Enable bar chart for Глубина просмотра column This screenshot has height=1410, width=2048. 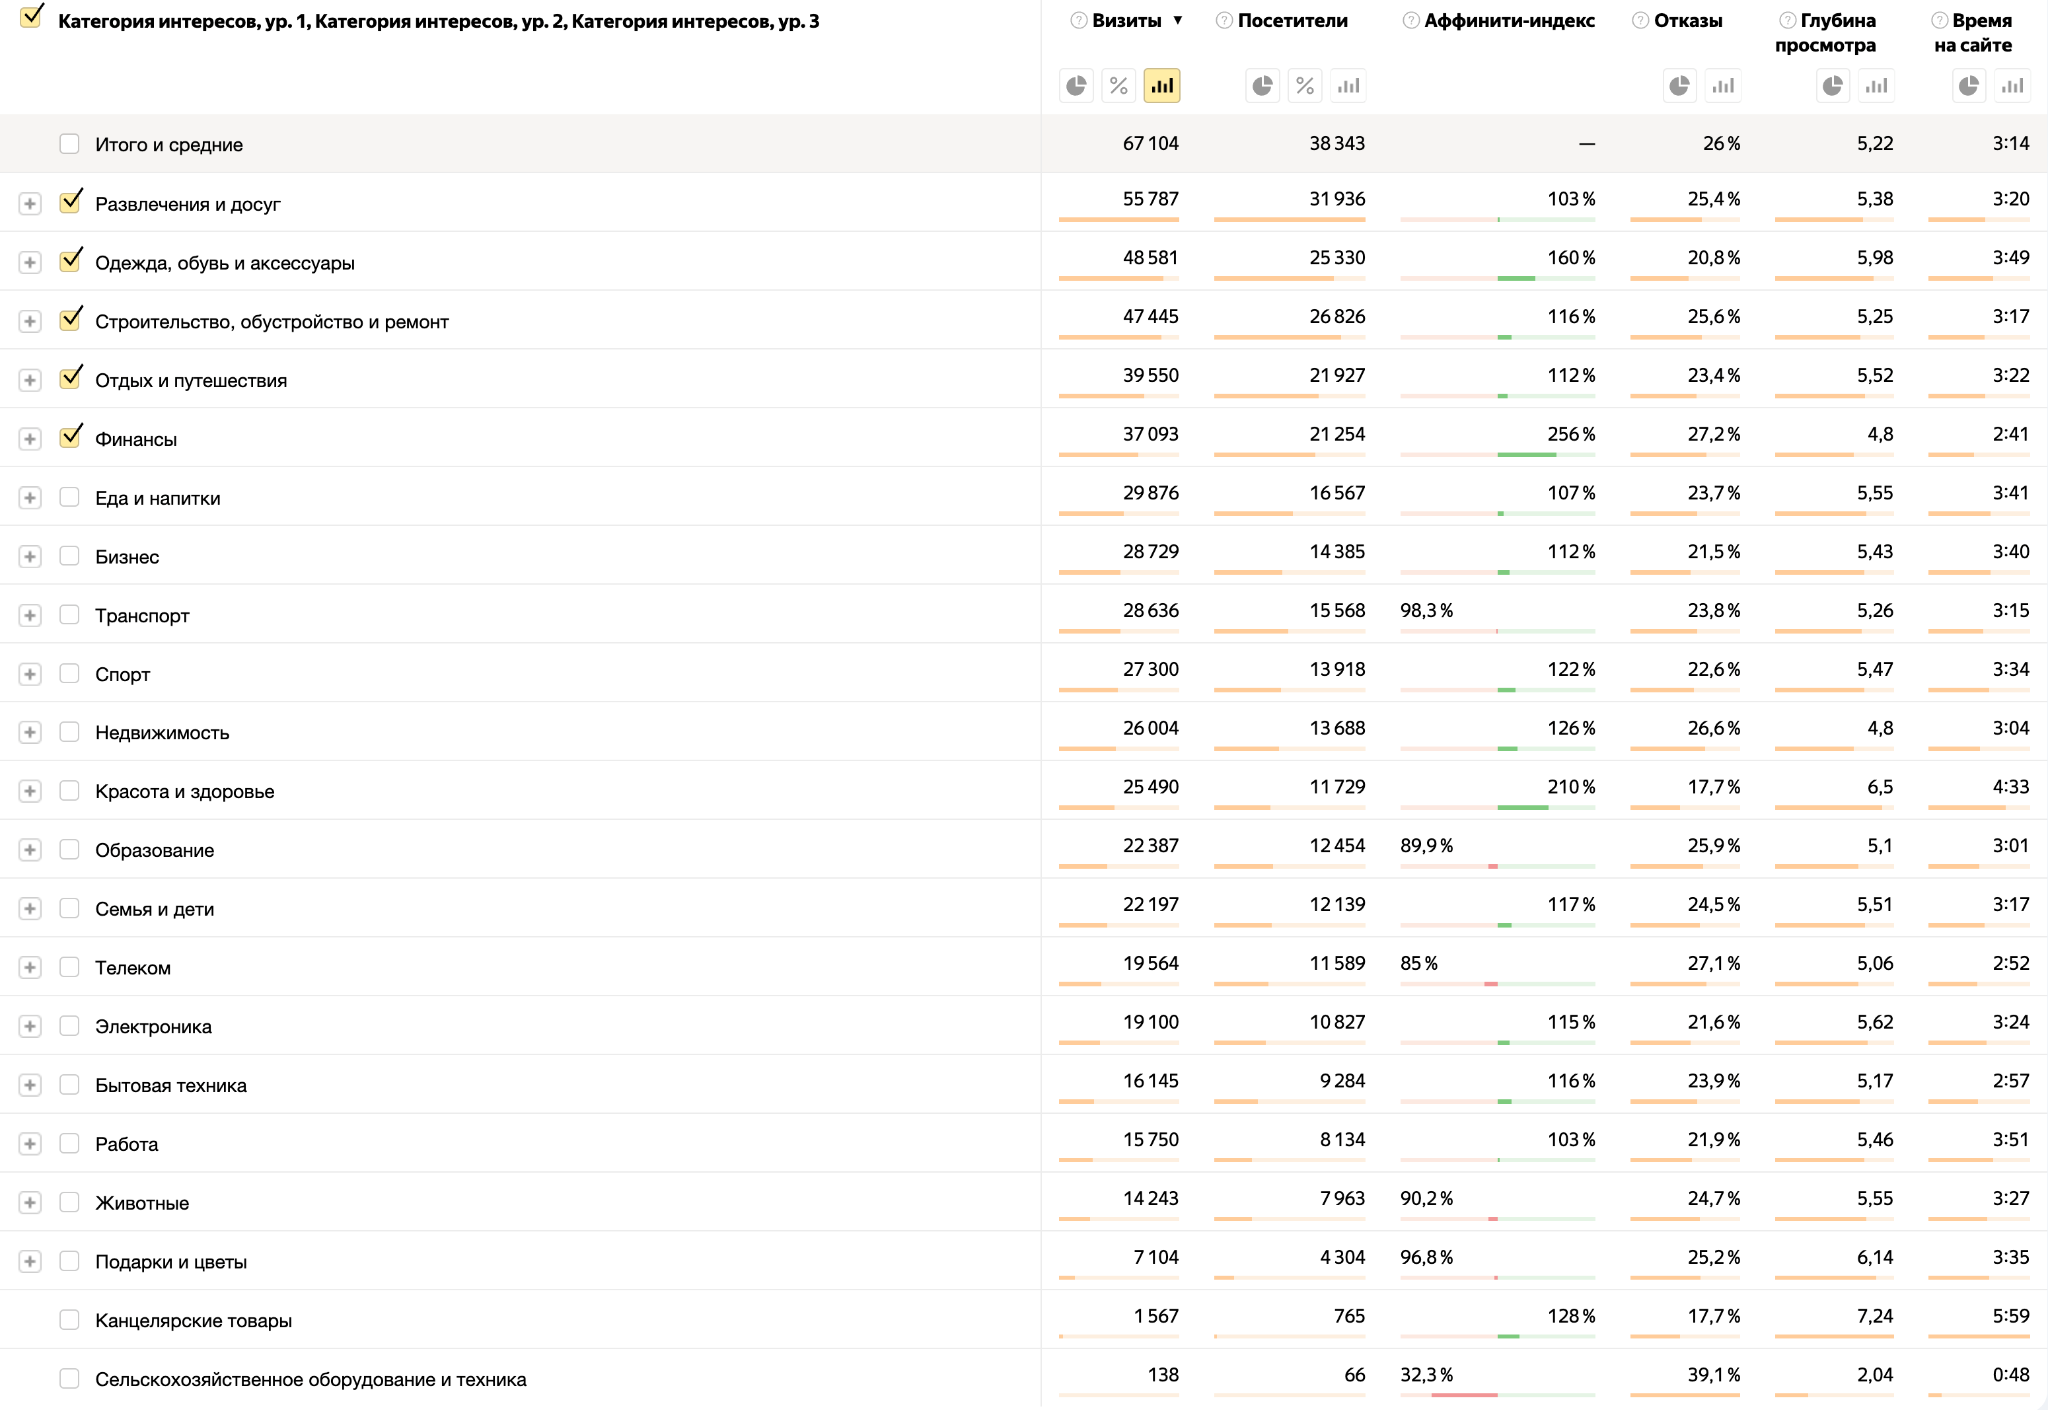pos(1877,86)
